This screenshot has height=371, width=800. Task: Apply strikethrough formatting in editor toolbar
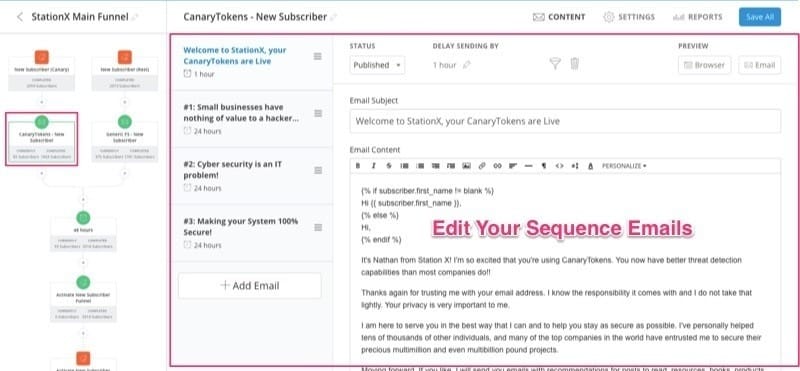pos(389,166)
